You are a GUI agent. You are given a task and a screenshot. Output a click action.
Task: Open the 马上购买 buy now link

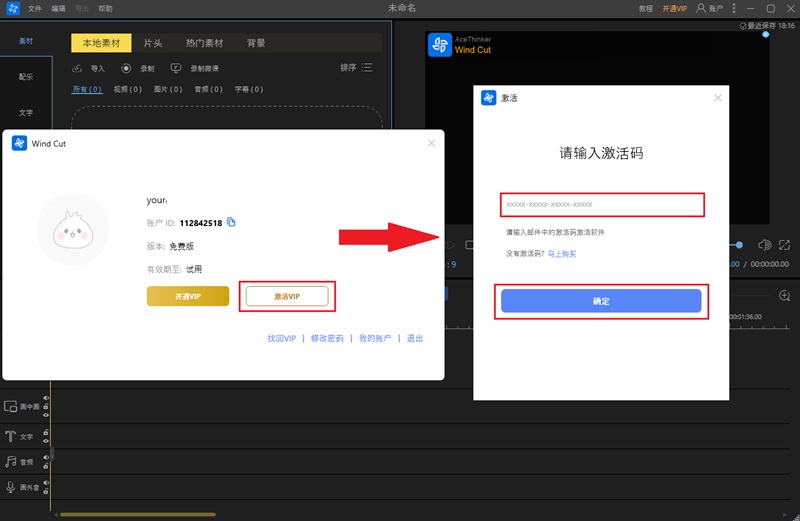562,254
